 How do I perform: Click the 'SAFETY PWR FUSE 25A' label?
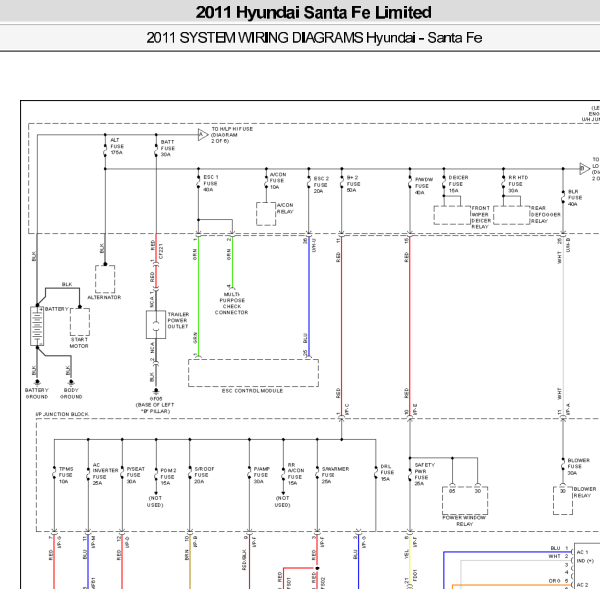[x=425, y=474]
